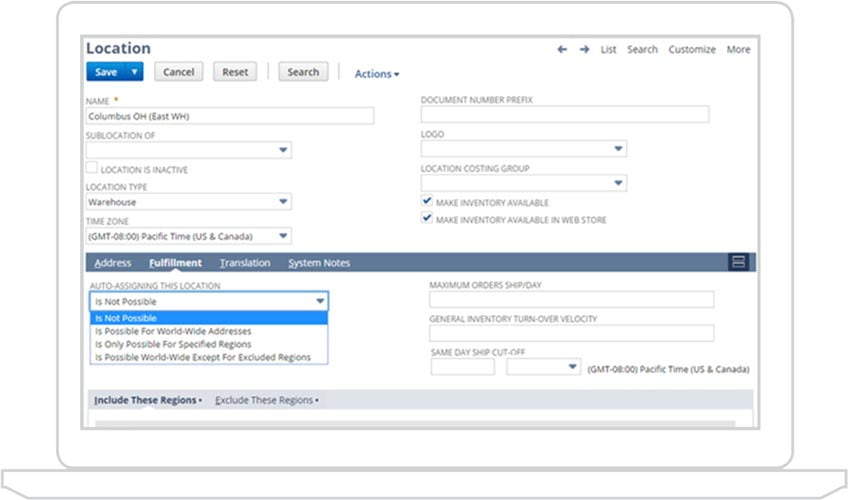Click the Customize link

(692, 49)
